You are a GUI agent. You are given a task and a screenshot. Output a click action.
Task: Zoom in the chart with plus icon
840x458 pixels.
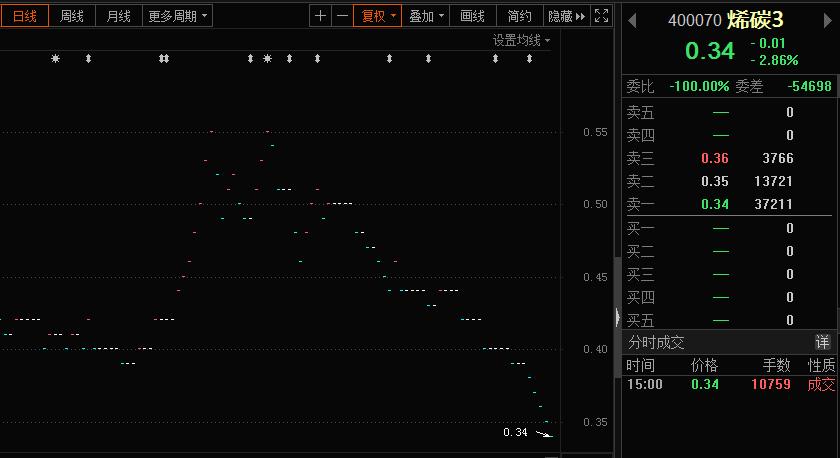click(320, 16)
